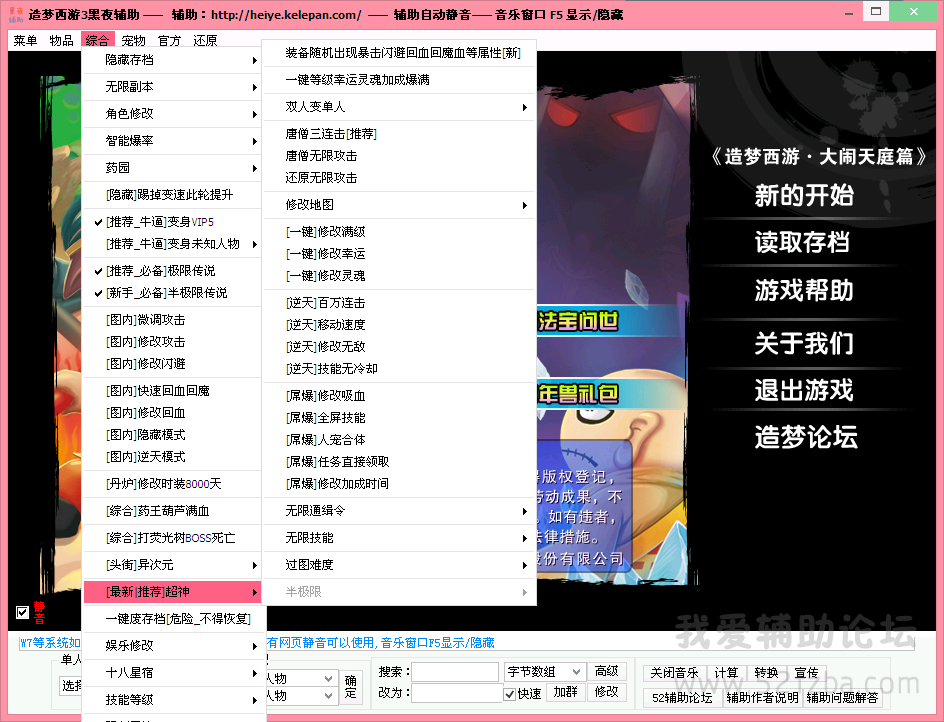Viewport: 944px width, 722px height.
Task: Click the app icon in the title bar
Action: pyautogui.click(x=16, y=14)
